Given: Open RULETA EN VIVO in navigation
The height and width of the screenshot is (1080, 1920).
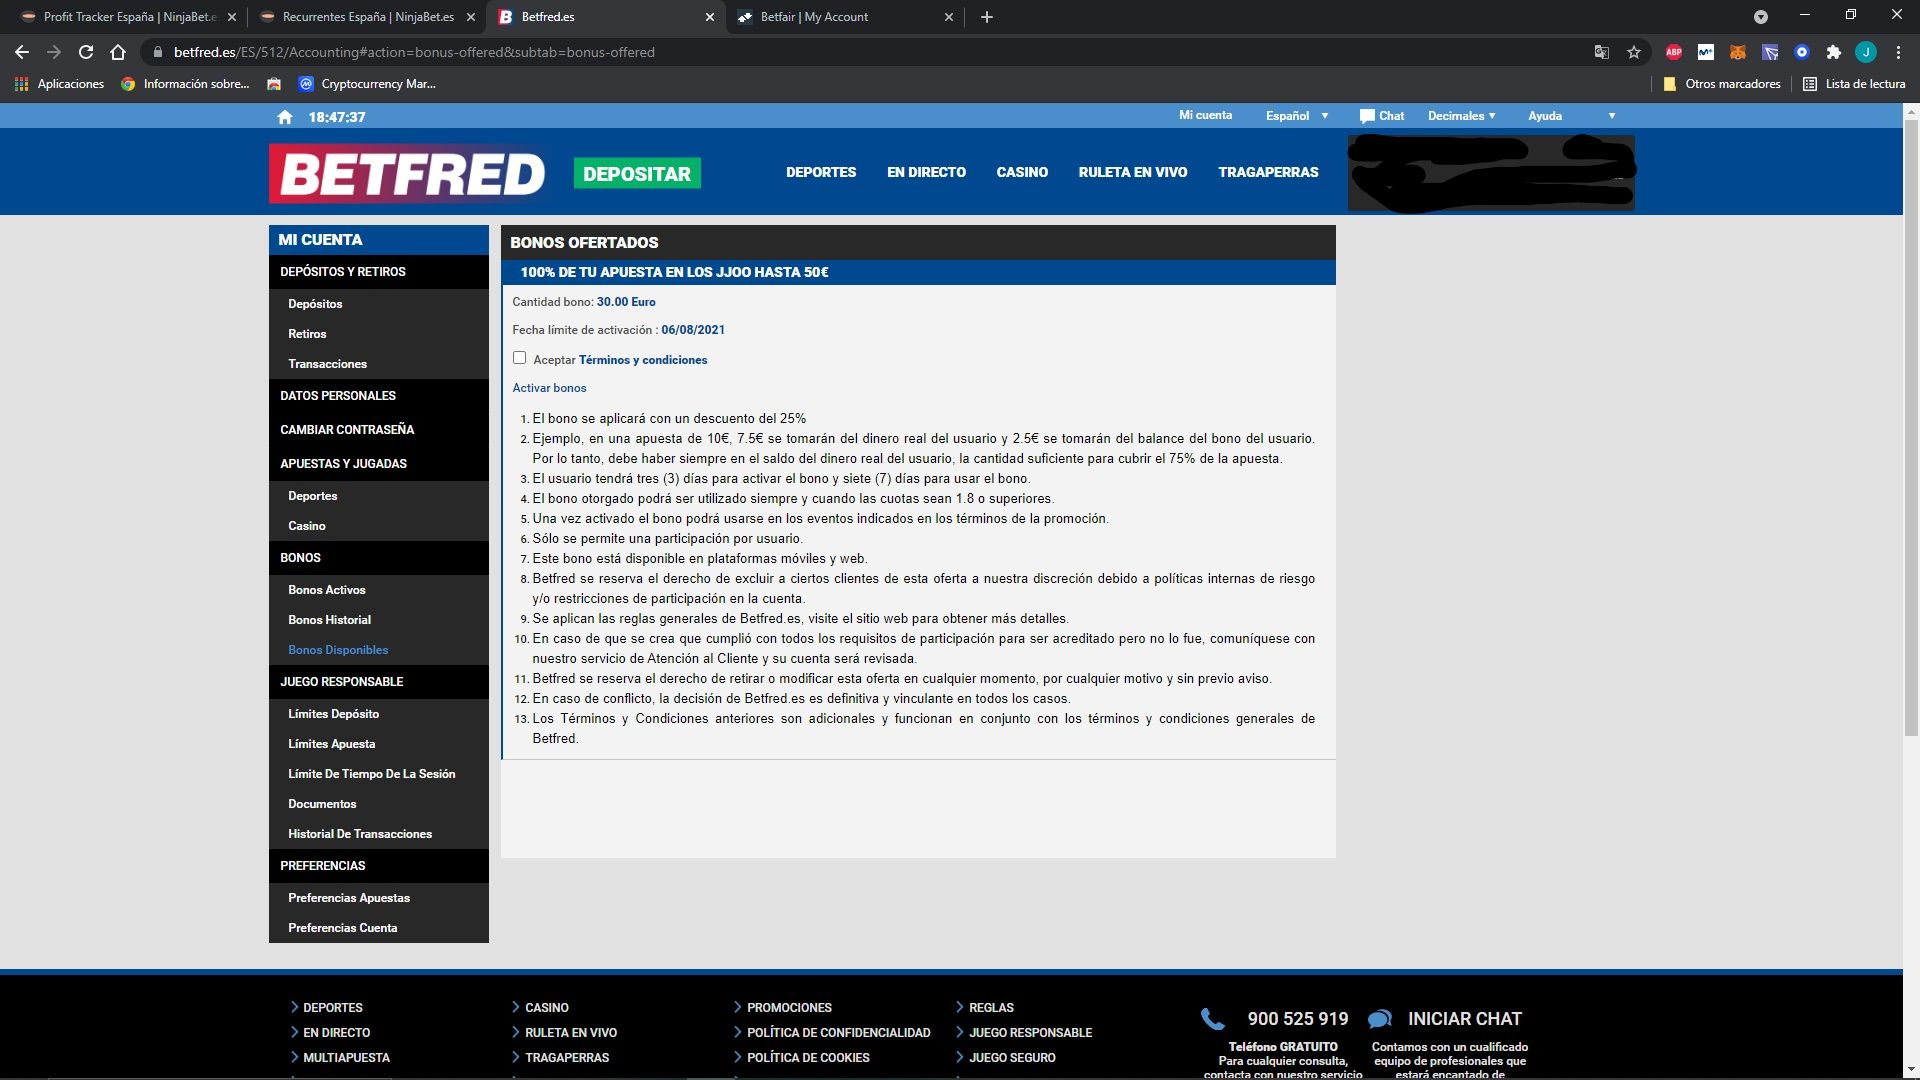Looking at the screenshot, I should (1133, 172).
